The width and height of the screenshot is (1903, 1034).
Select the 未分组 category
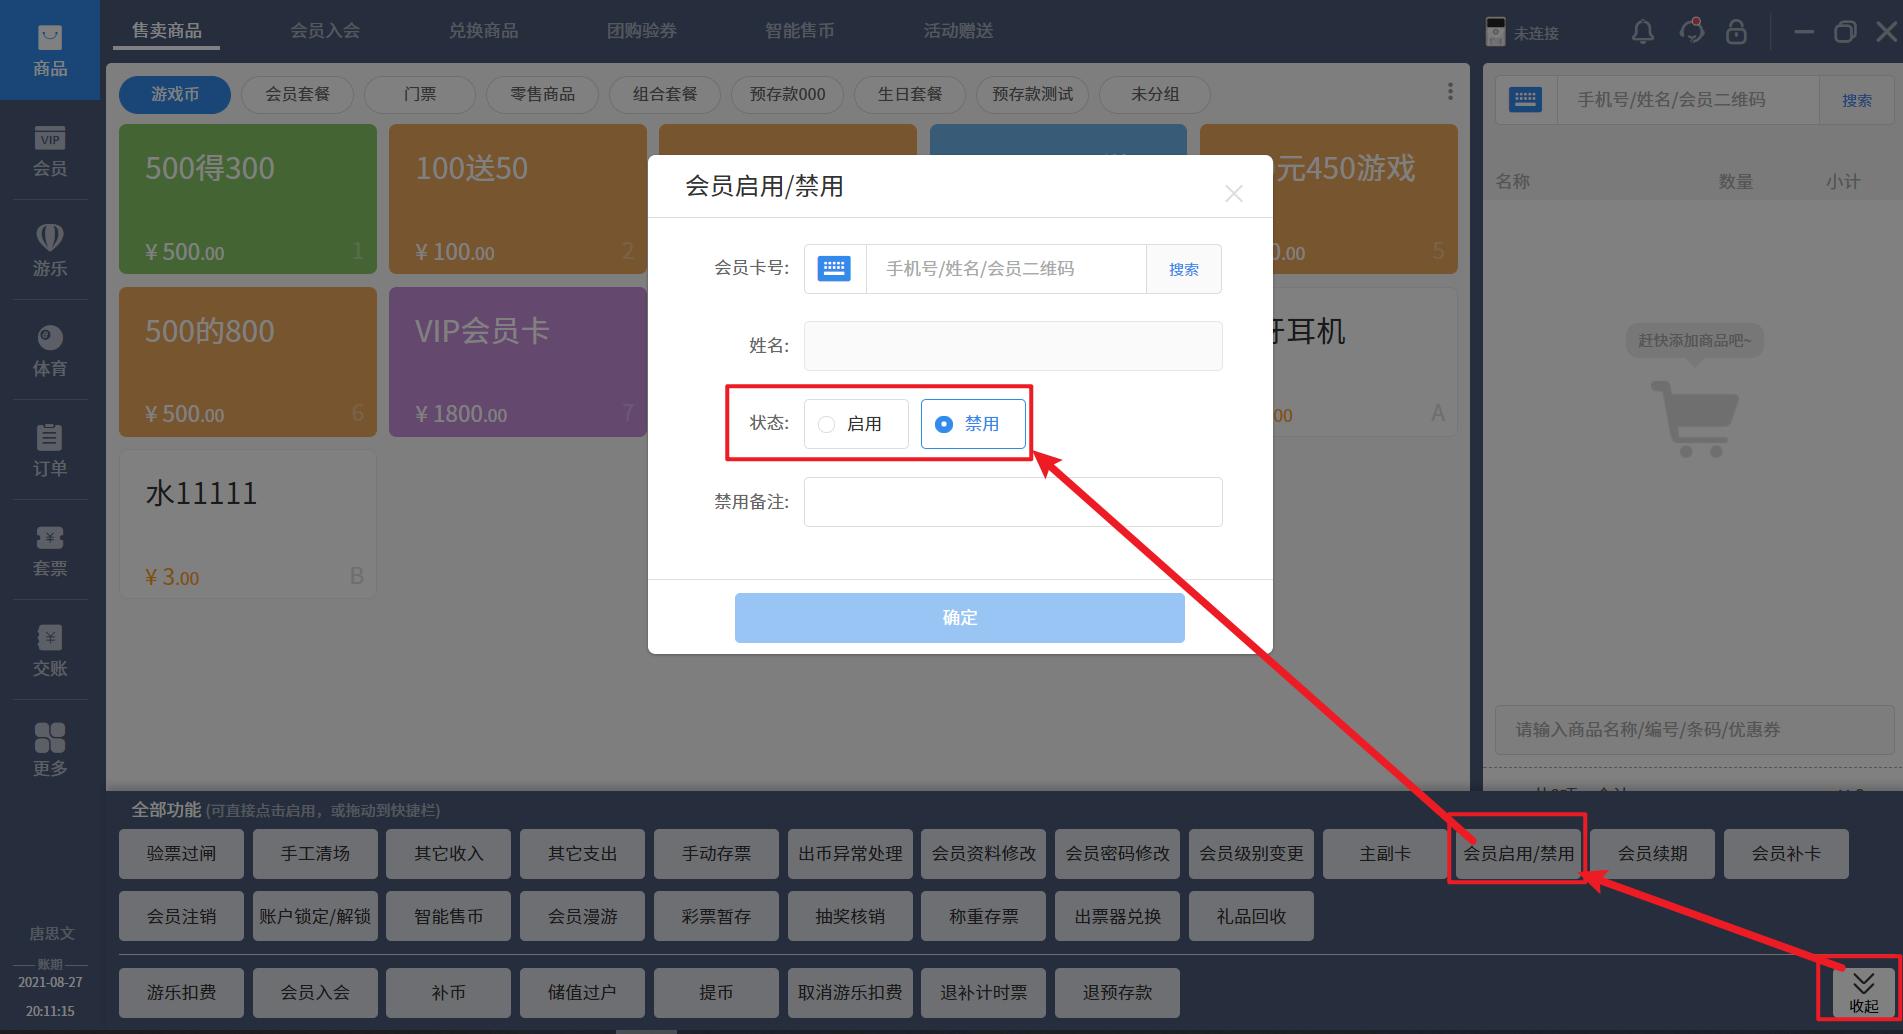[x=1155, y=94]
